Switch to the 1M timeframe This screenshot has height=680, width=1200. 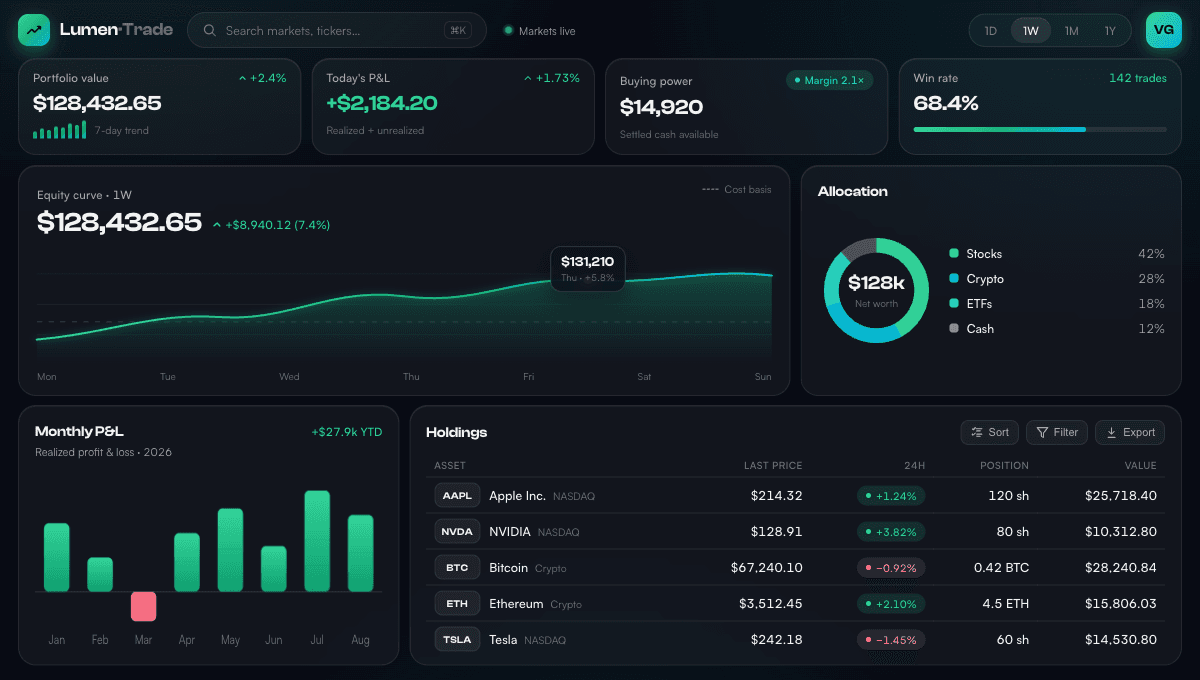coord(1071,30)
